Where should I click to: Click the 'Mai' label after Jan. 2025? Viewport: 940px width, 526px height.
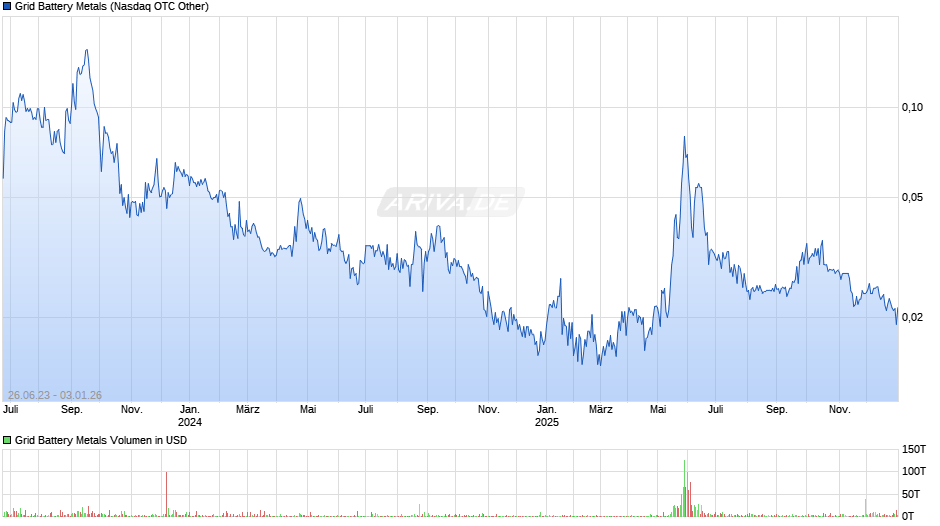point(658,410)
